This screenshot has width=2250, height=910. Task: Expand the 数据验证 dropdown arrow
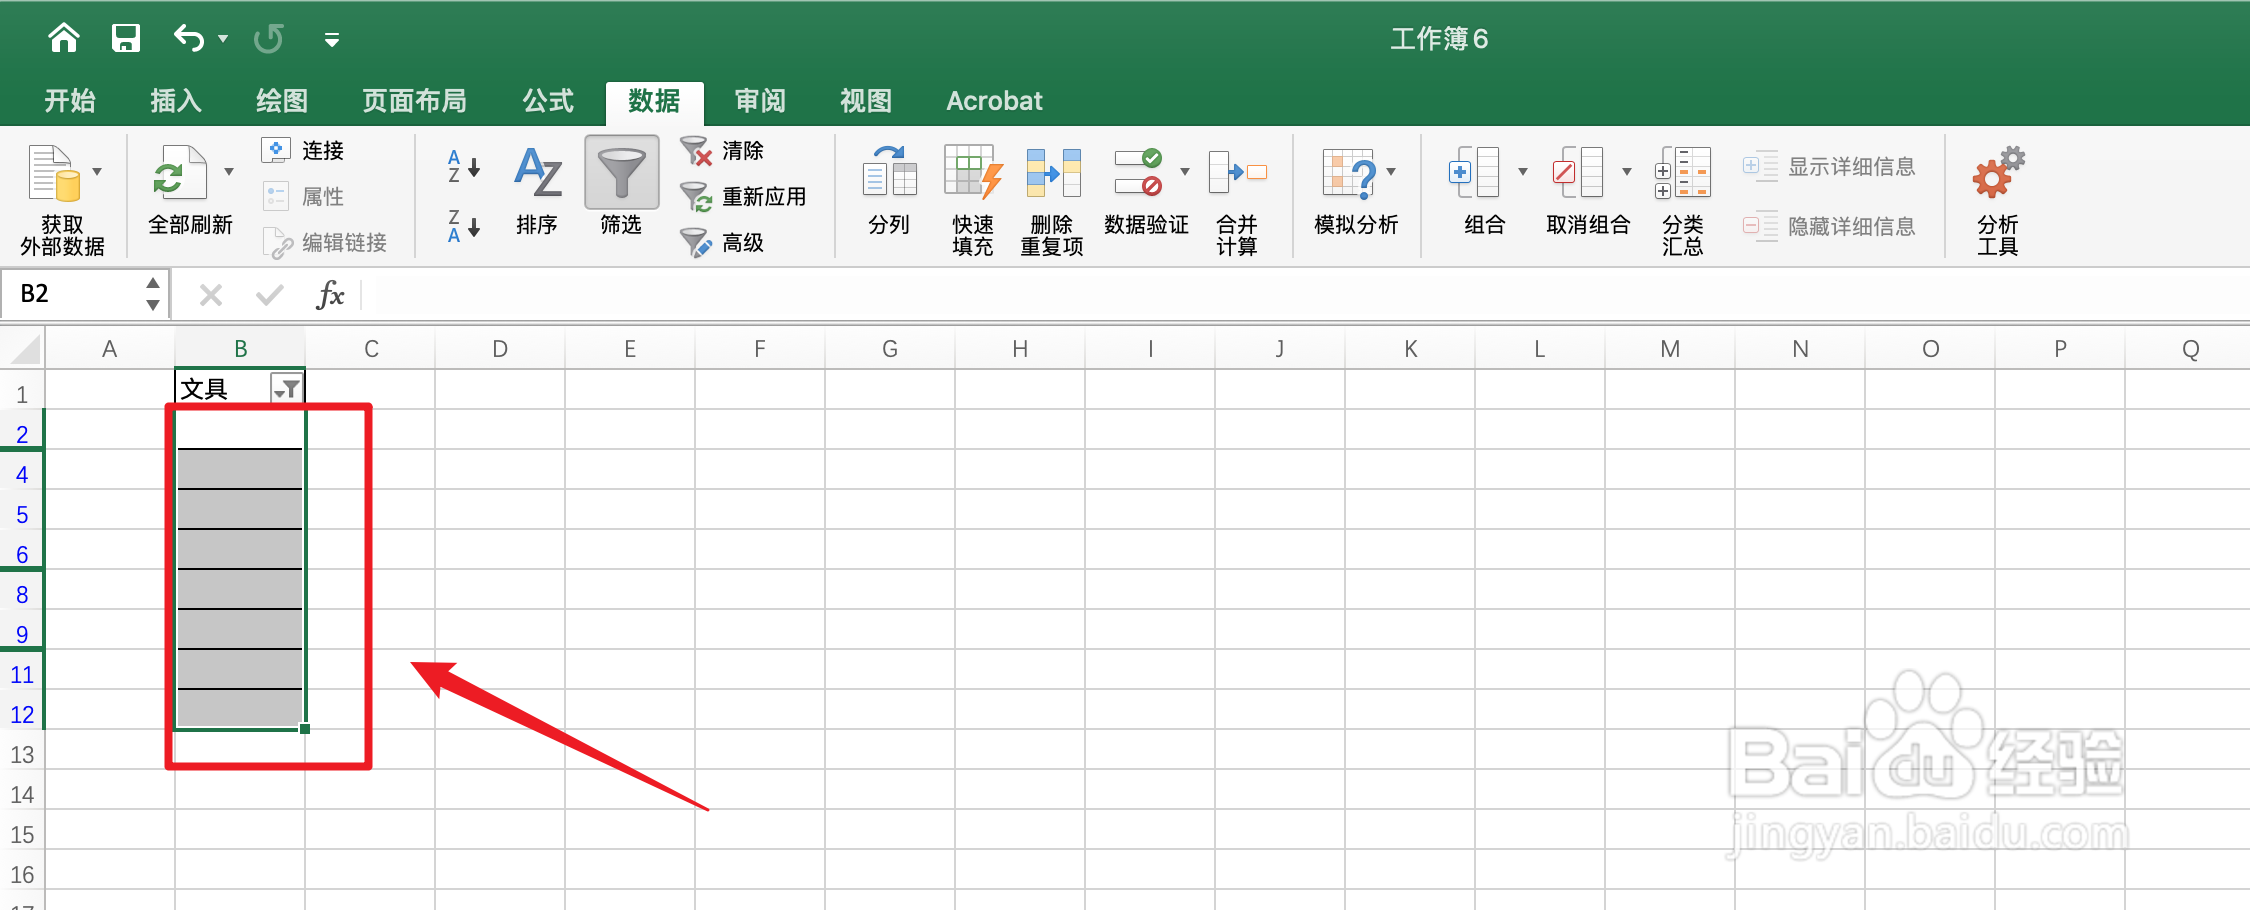(1185, 172)
